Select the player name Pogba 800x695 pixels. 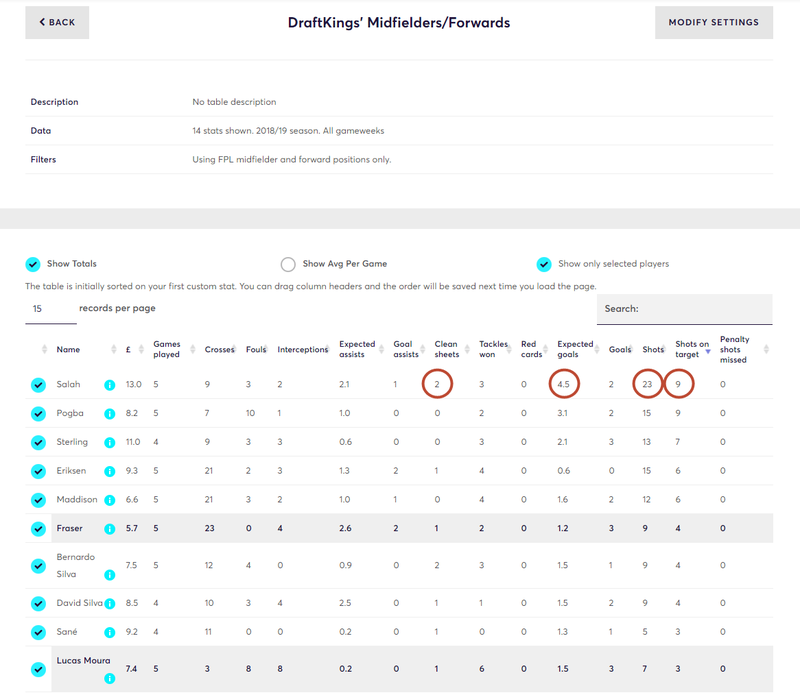point(70,413)
